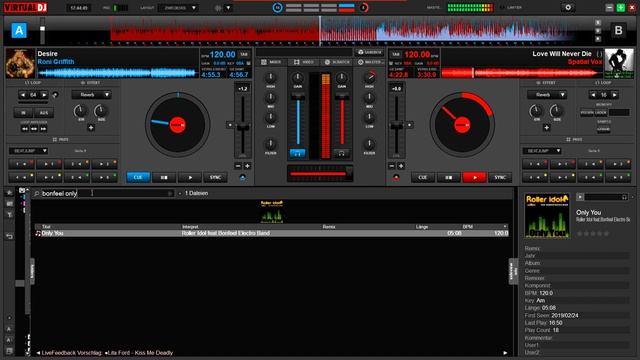This screenshot has height=360, width=640.
Task: Click deck A HIGH EQ knob
Action: [270, 77]
